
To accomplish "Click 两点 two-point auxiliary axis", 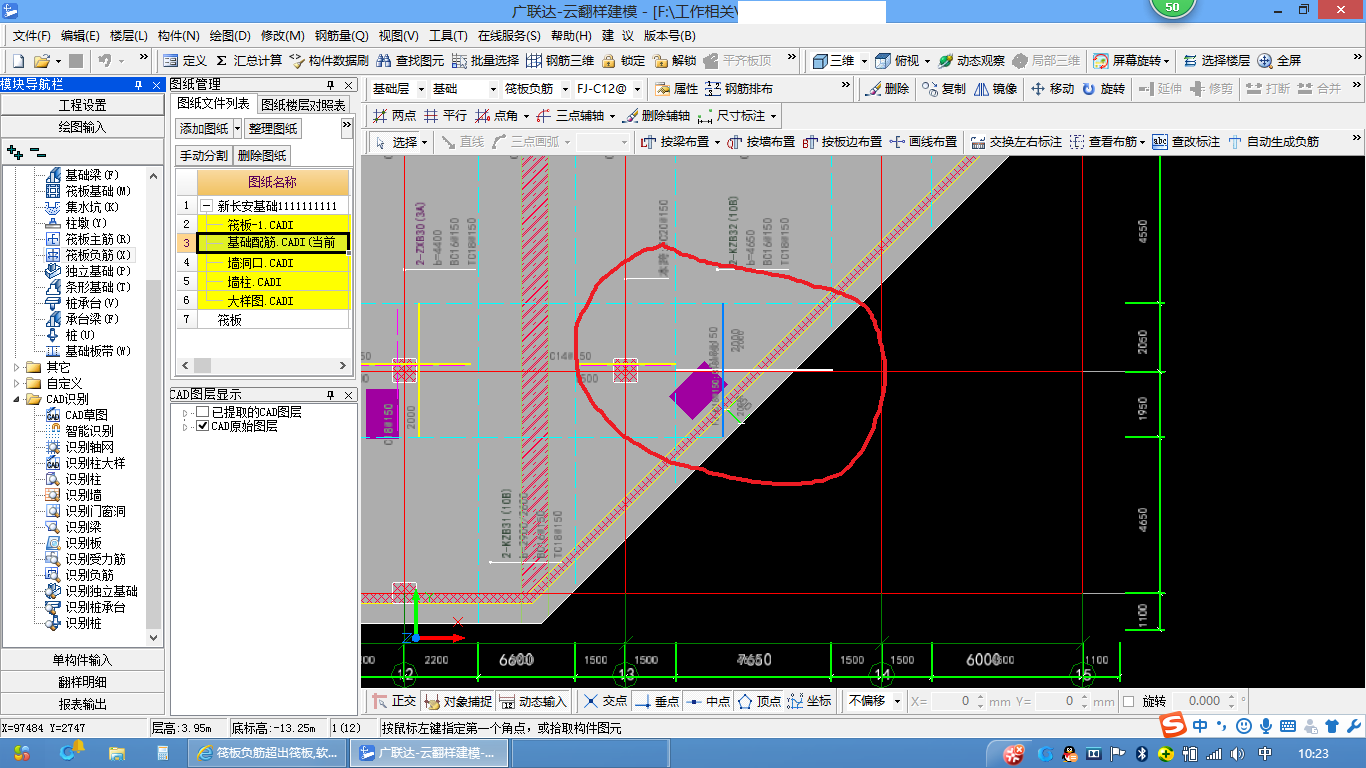I will point(394,116).
